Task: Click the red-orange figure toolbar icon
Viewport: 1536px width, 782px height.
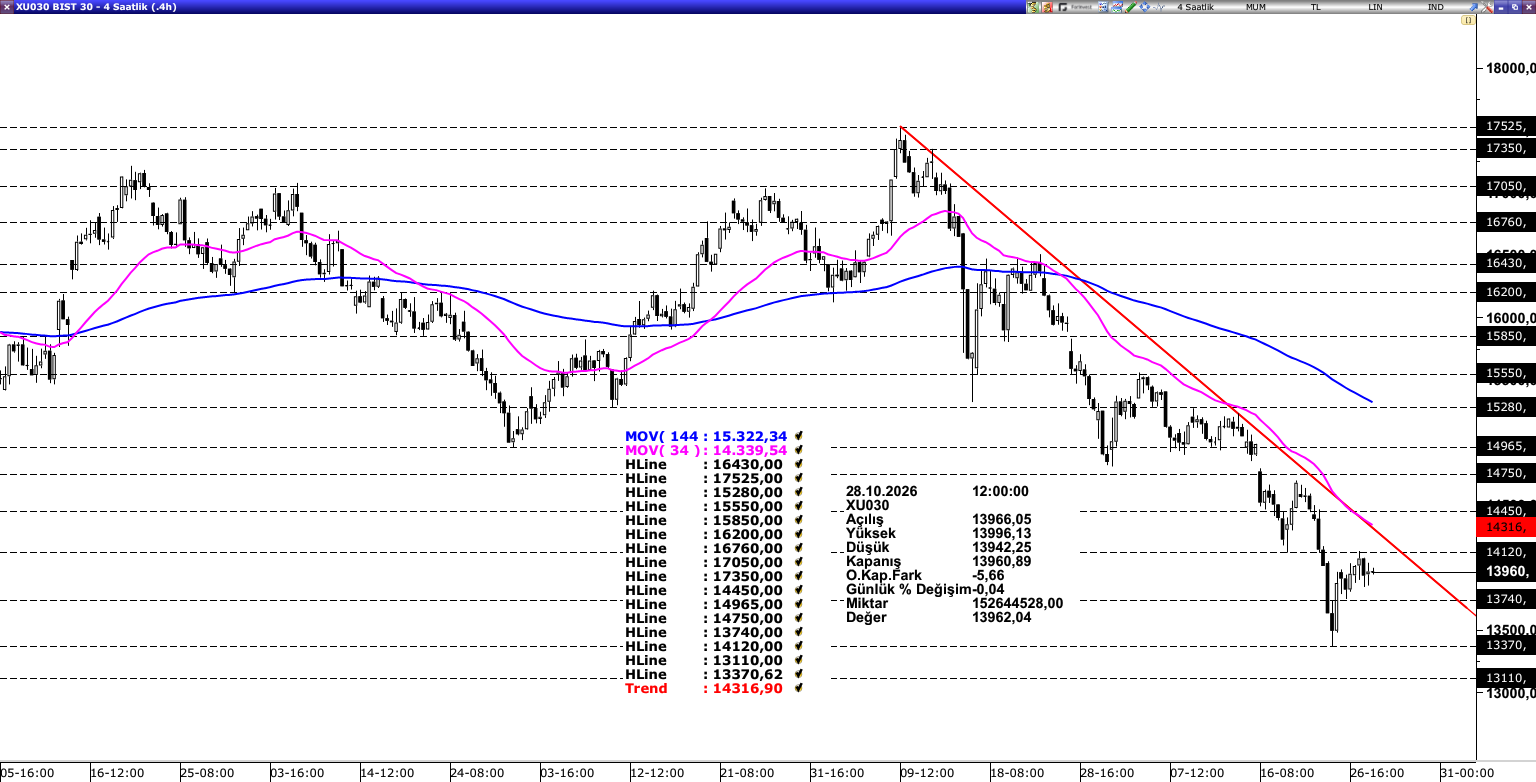Action: [1047, 7]
